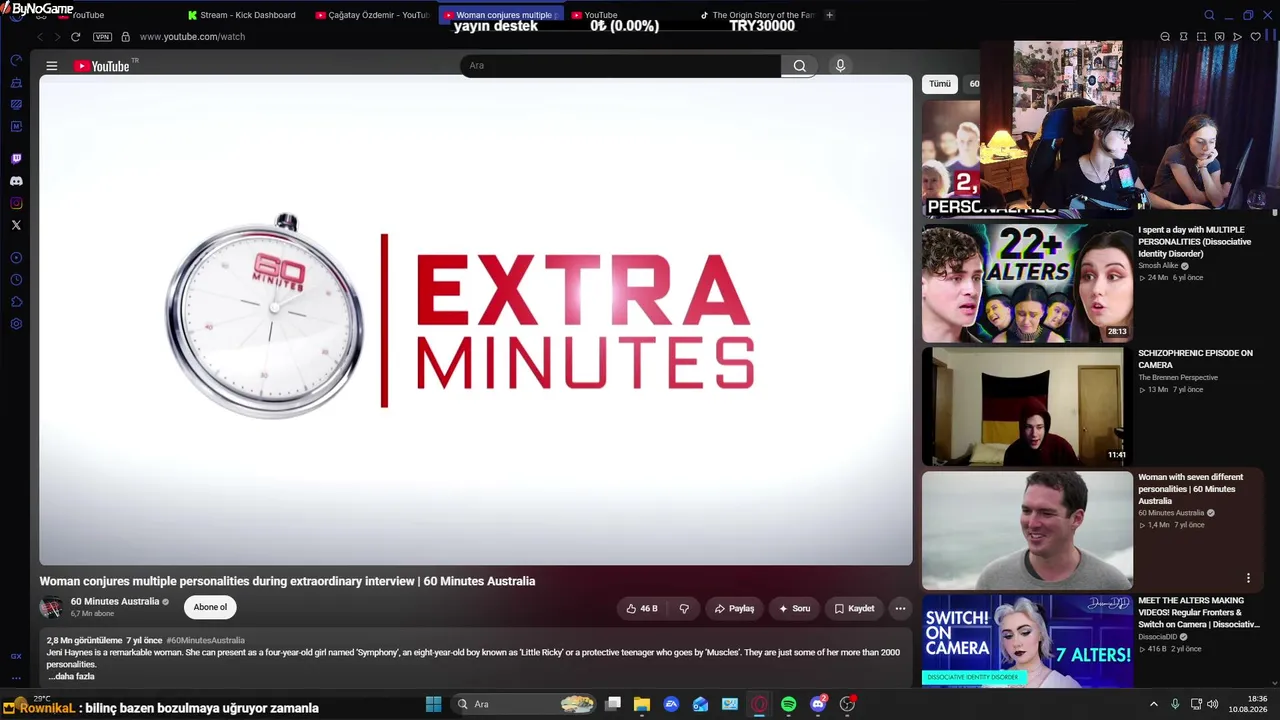Save the video with Kaydet
Image resolution: width=1280 pixels, height=720 pixels.
click(x=854, y=608)
